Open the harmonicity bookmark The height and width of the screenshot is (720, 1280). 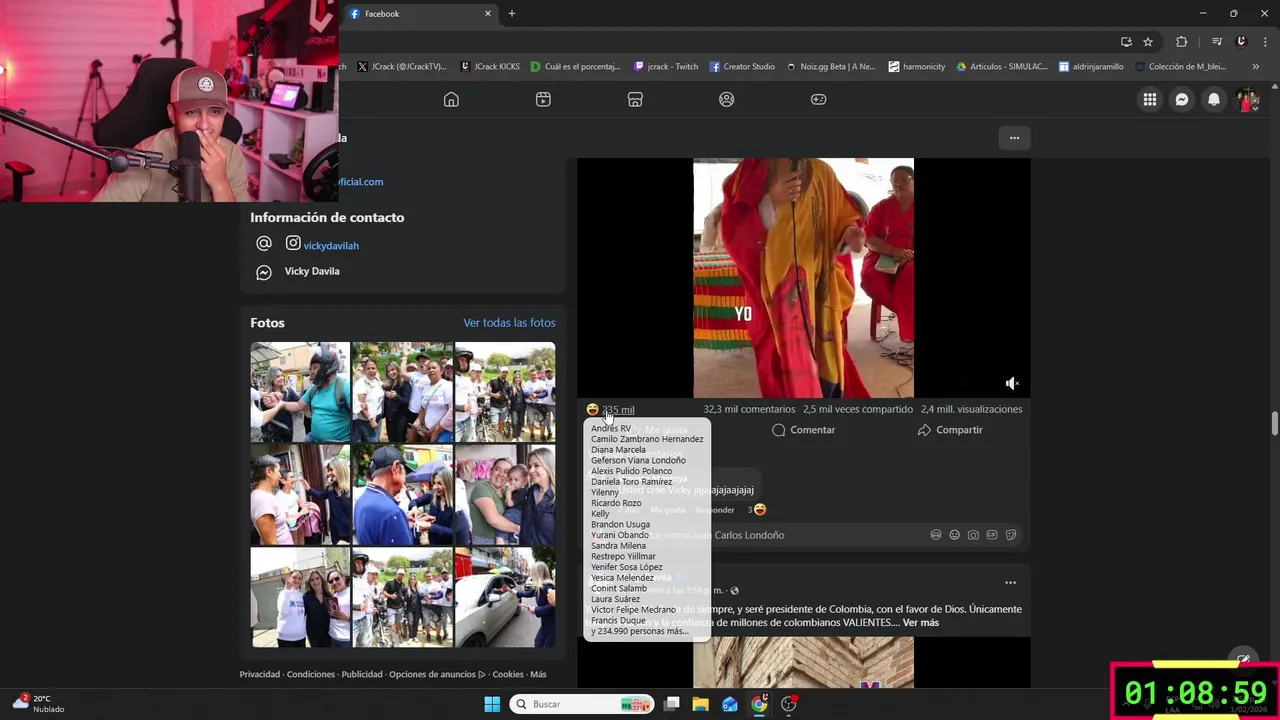[x=917, y=67]
